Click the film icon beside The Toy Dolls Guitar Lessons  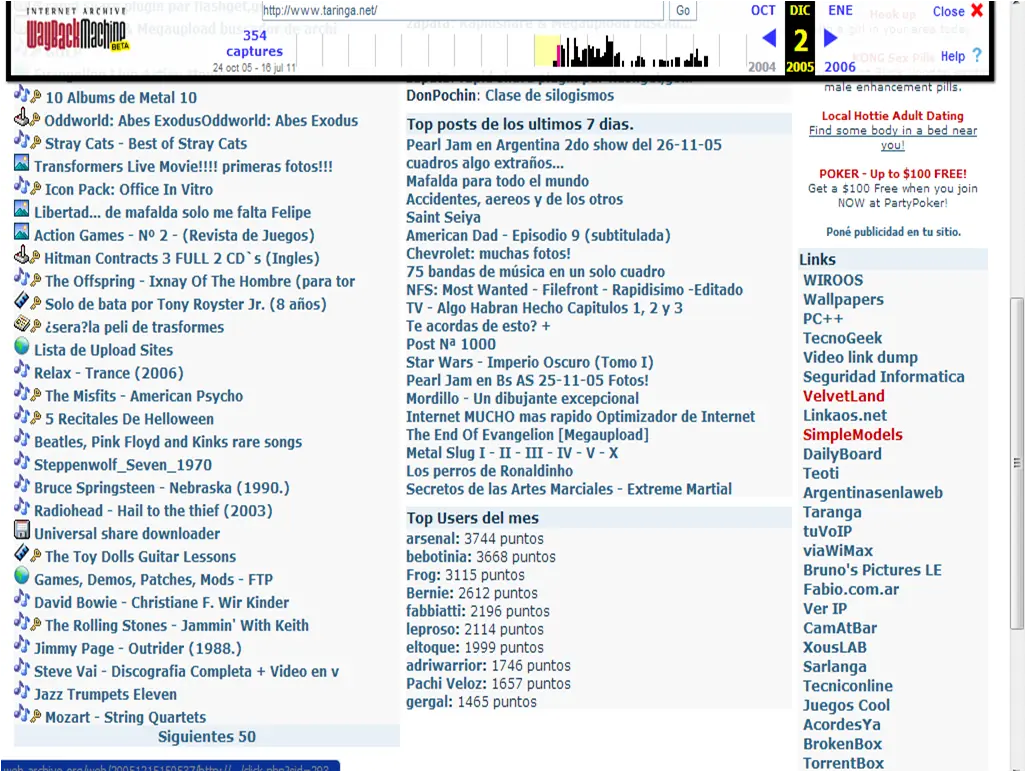[x=22, y=553]
